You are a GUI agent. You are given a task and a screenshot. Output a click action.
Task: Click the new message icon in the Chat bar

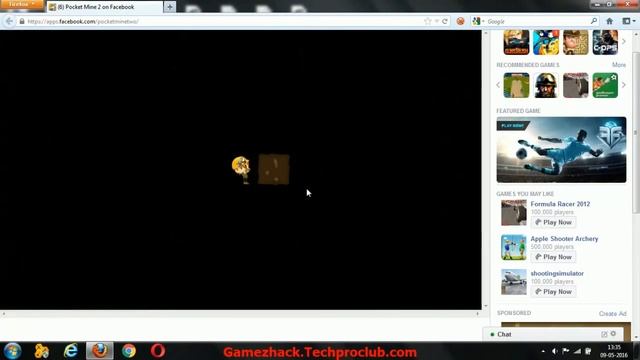(604, 334)
